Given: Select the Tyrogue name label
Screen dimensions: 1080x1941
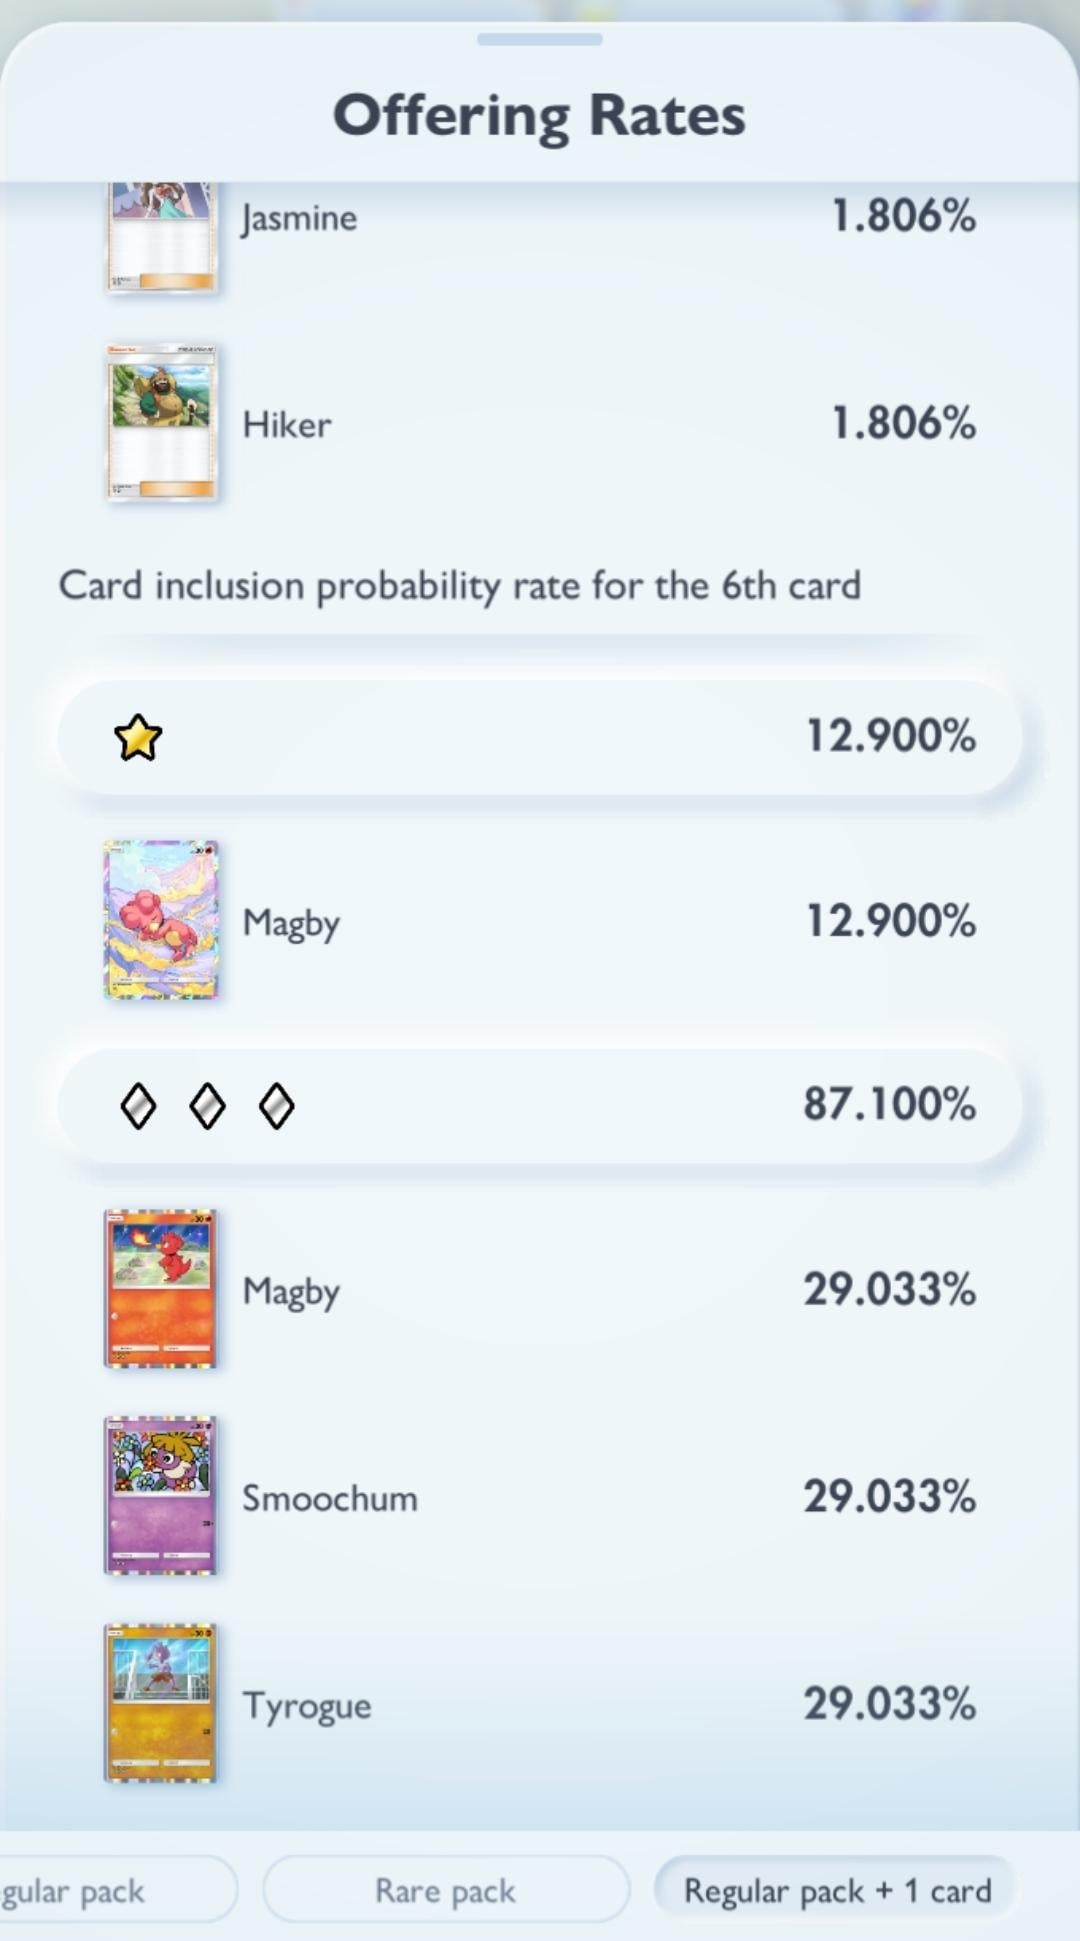Looking at the screenshot, I should tap(307, 1706).
